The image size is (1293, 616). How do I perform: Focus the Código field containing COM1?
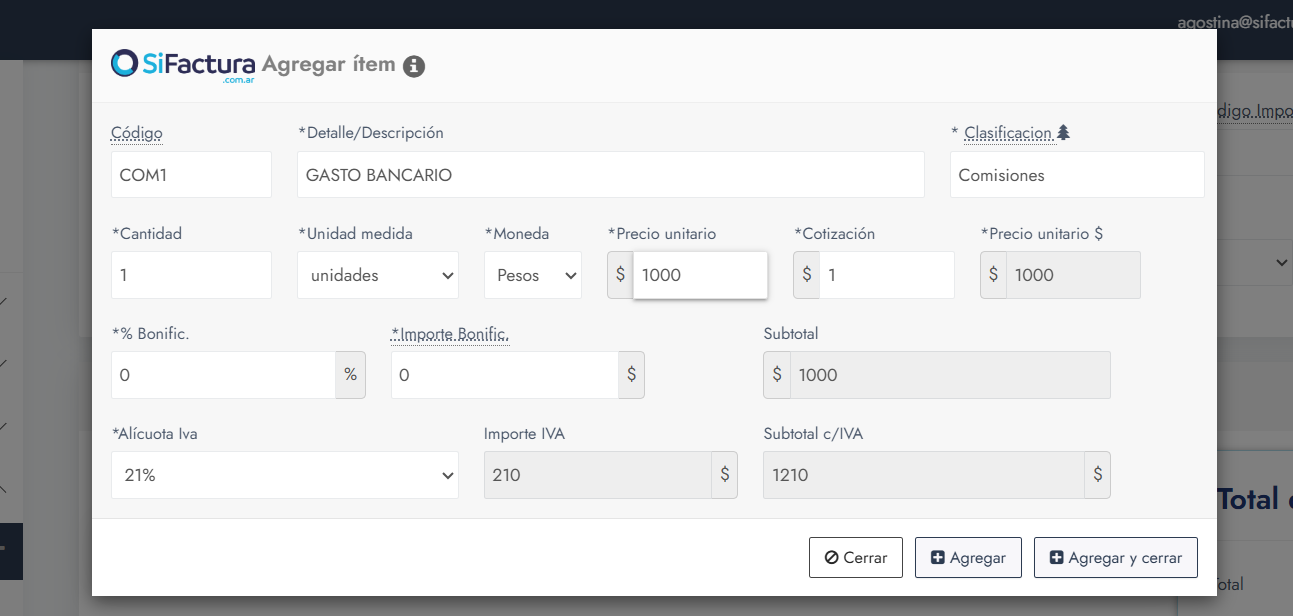(x=191, y=175)
